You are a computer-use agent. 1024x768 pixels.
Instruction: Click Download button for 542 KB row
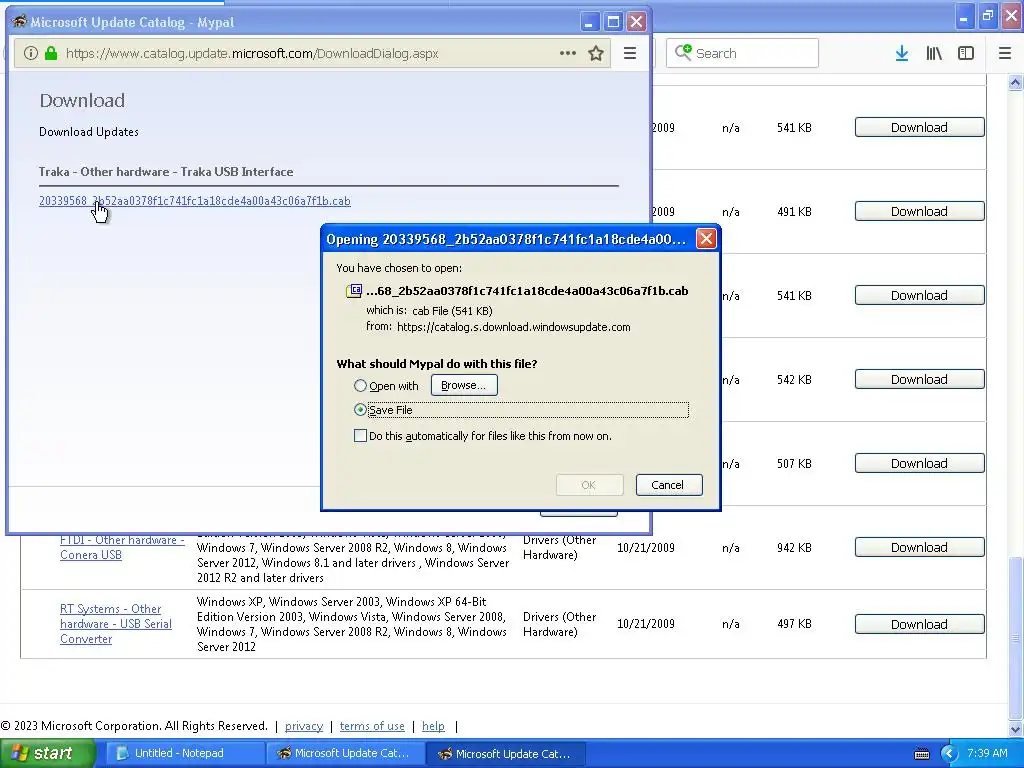coord(920,379)
